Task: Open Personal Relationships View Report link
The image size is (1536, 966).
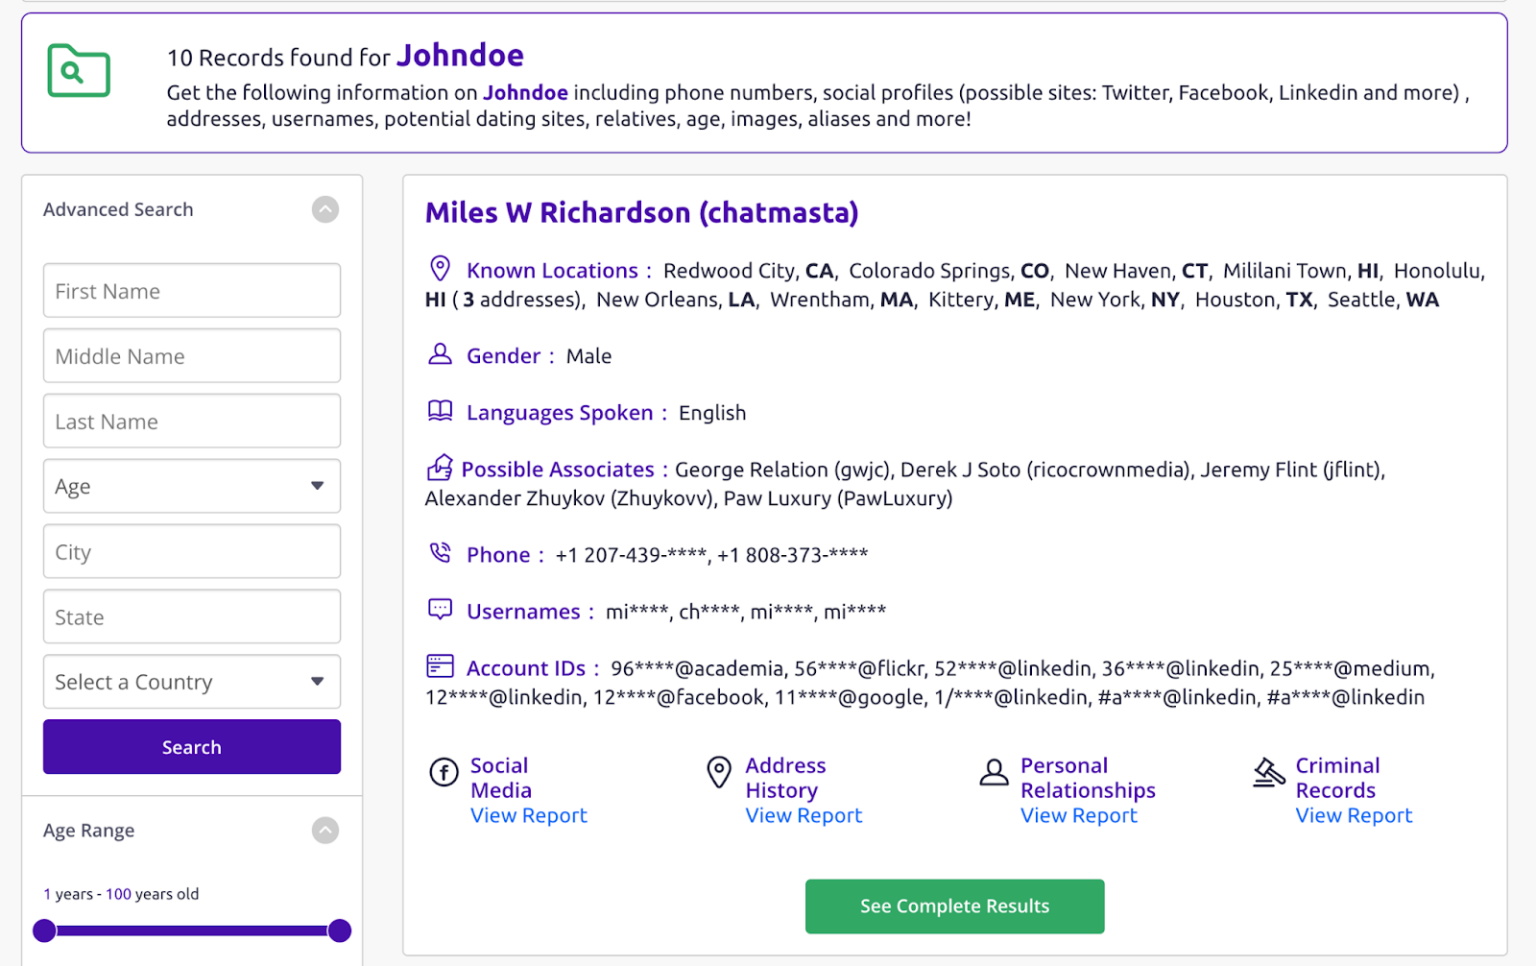Action: (1079, 815)
